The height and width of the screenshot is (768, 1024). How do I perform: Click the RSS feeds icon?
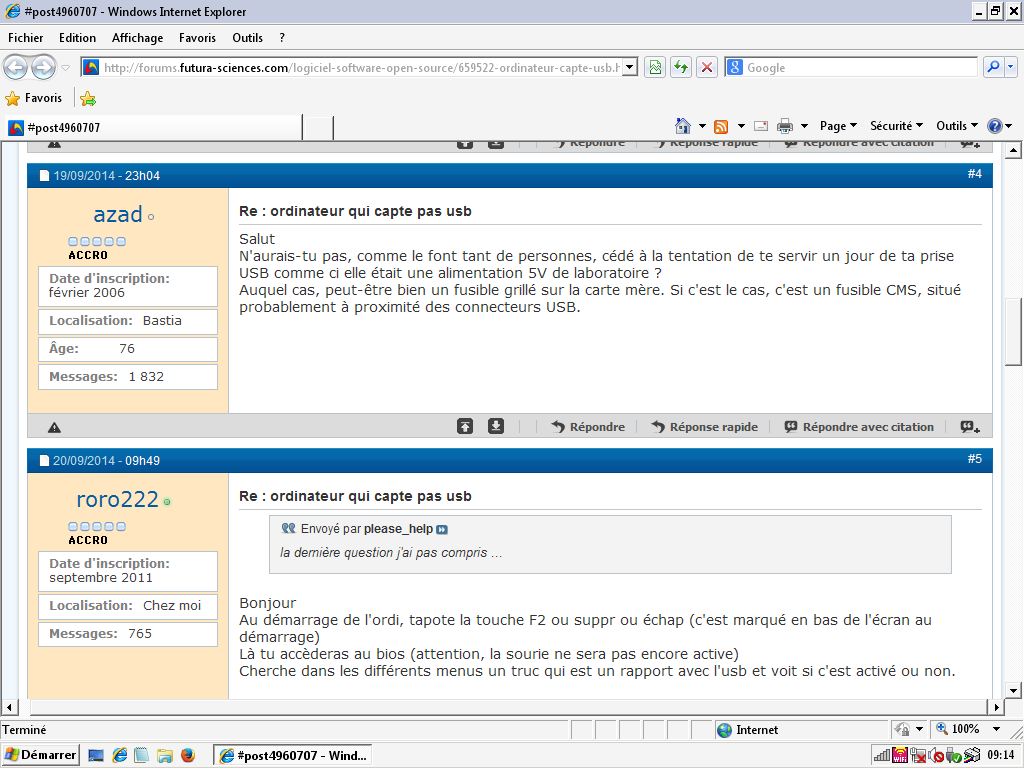(721, 126)
